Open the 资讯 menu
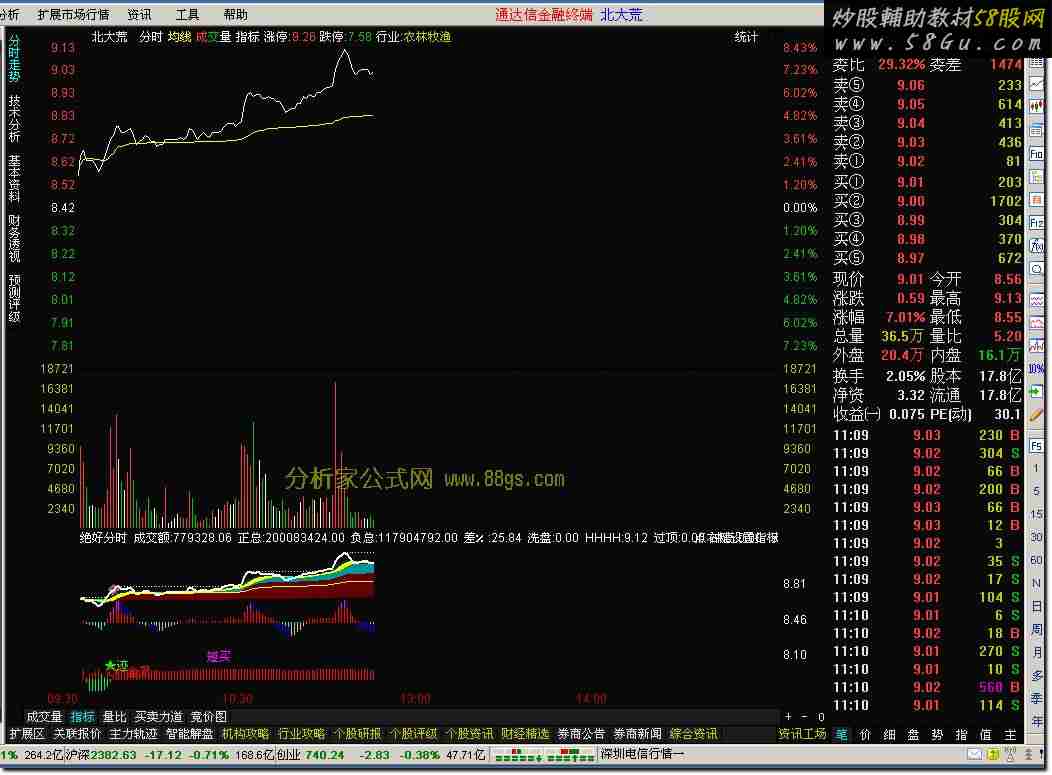1052x775 pixels. (139, 14)
